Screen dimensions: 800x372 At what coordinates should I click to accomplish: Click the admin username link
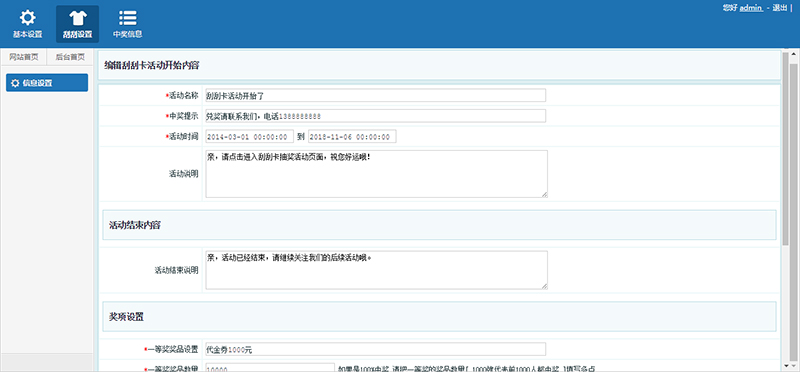click(x=751, y=8)
